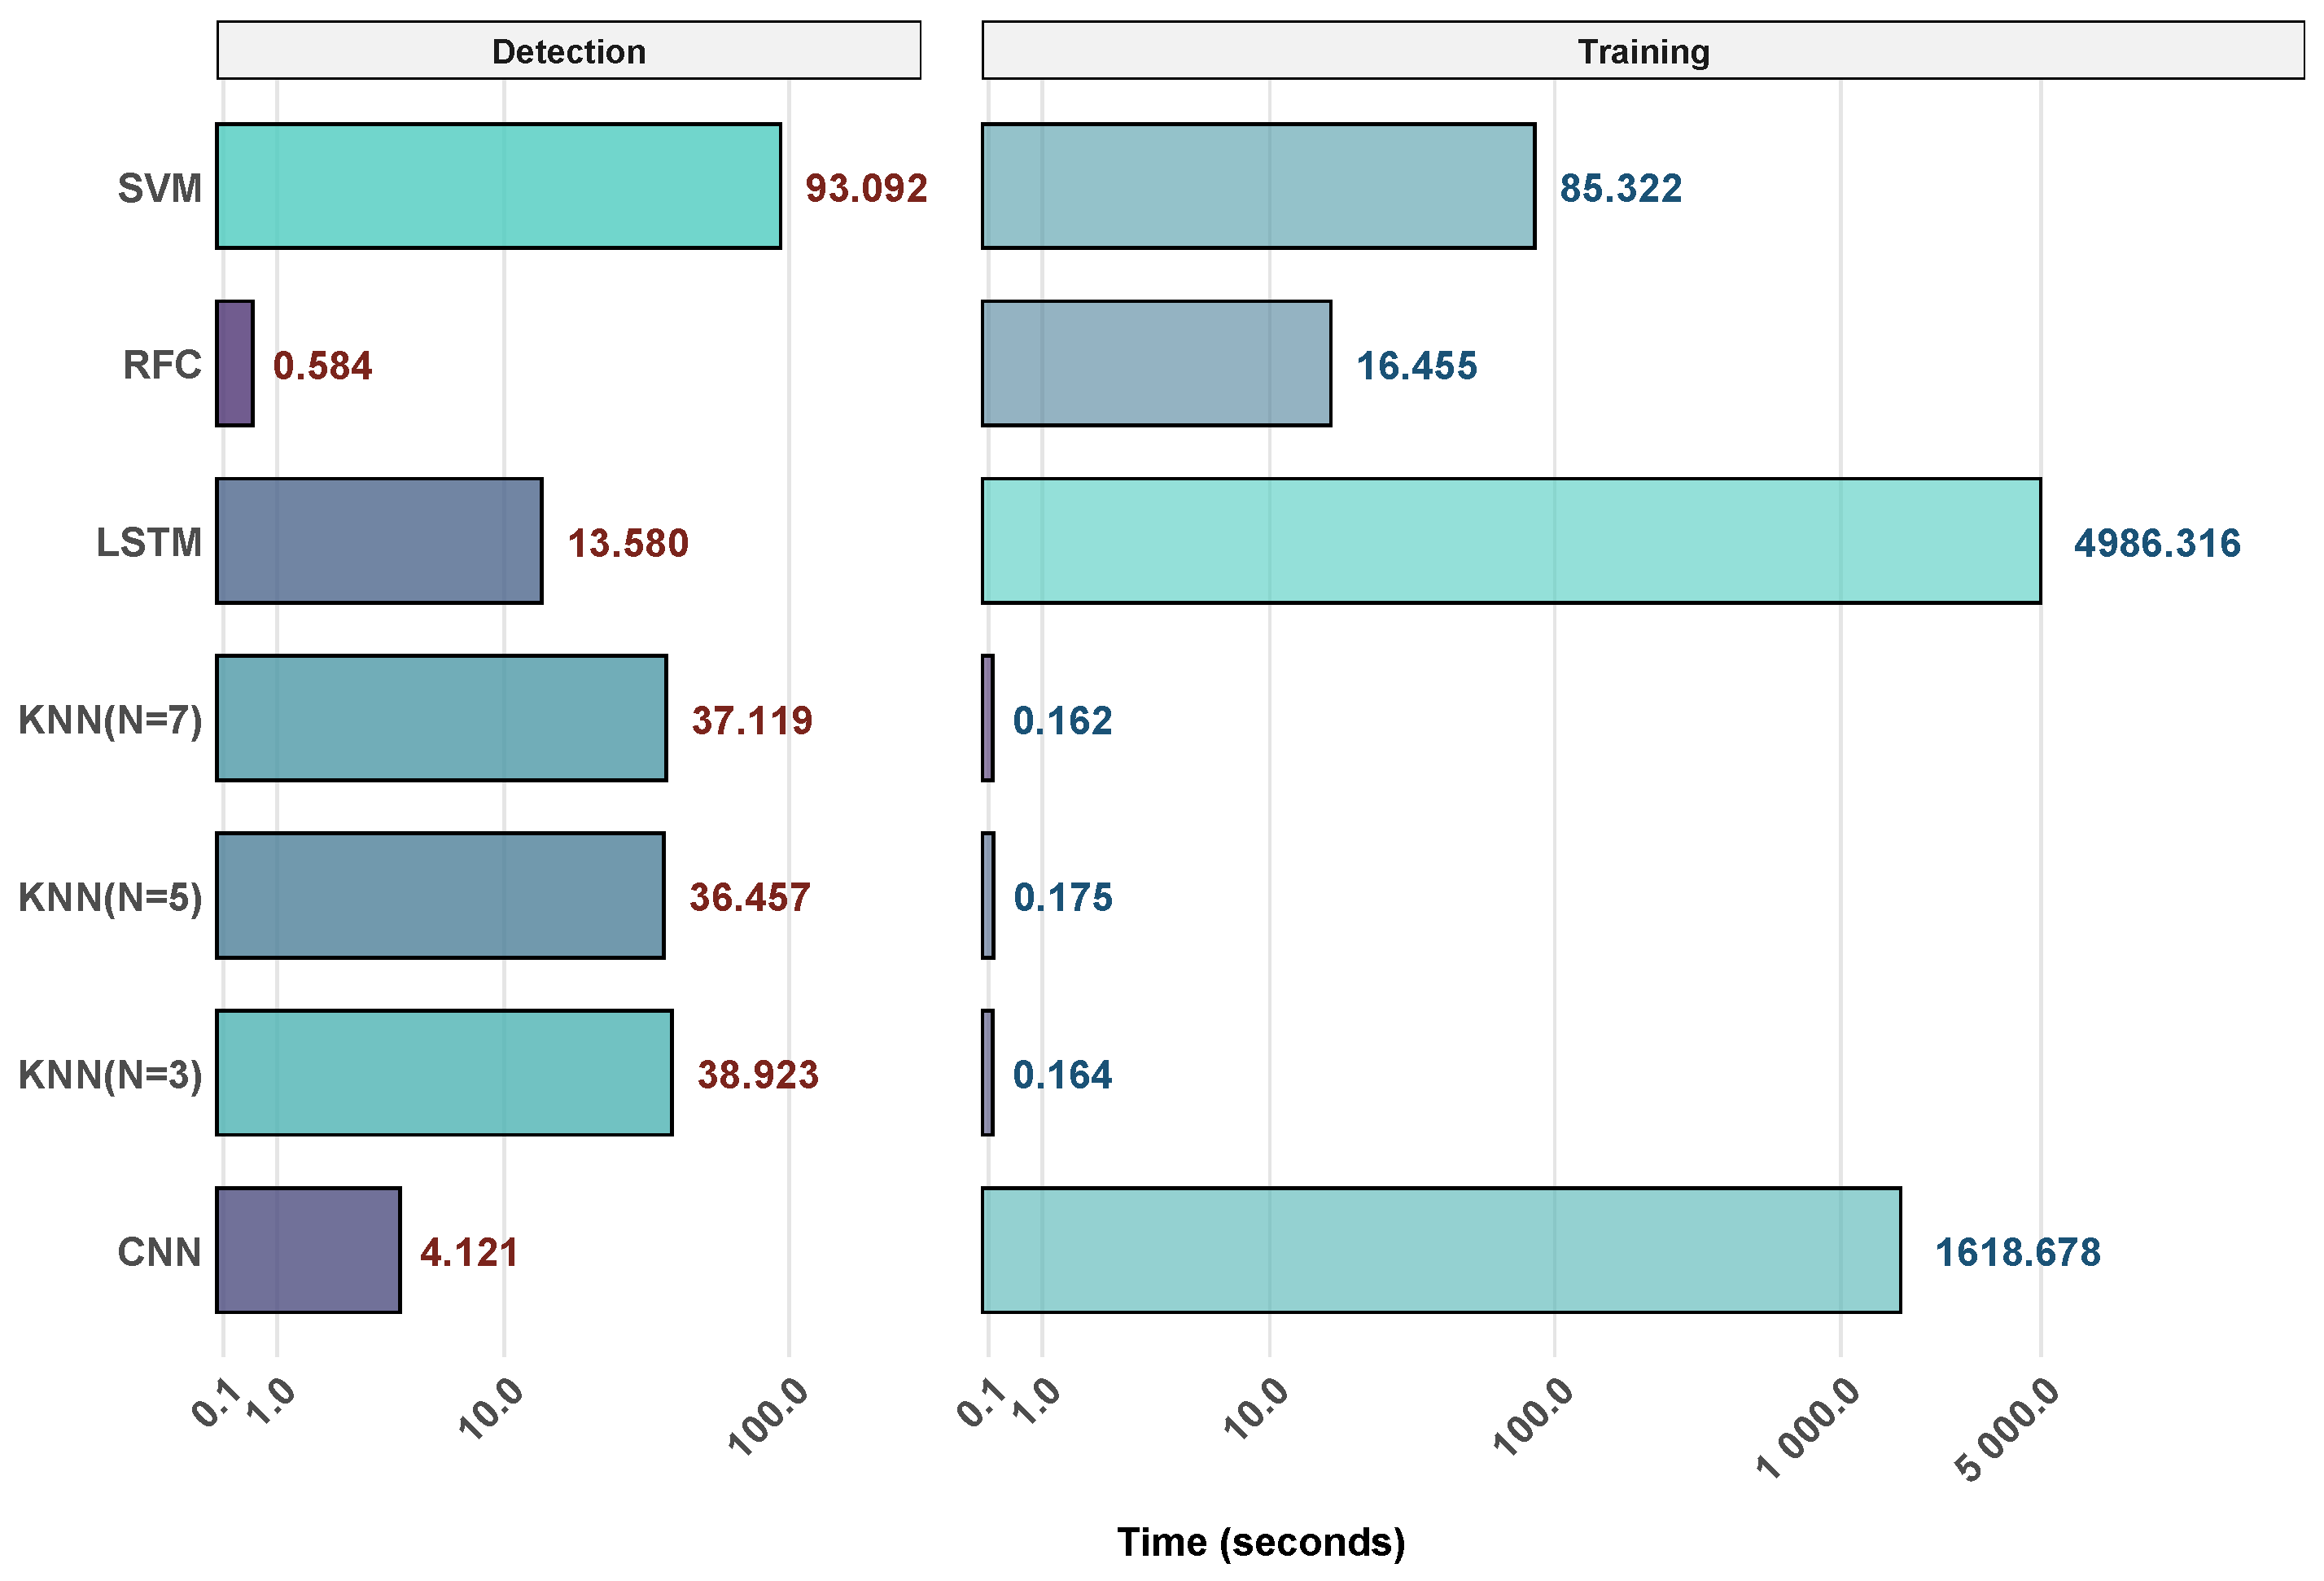
Task: Click the SVM row label
Action: click(x=160, y=187)
